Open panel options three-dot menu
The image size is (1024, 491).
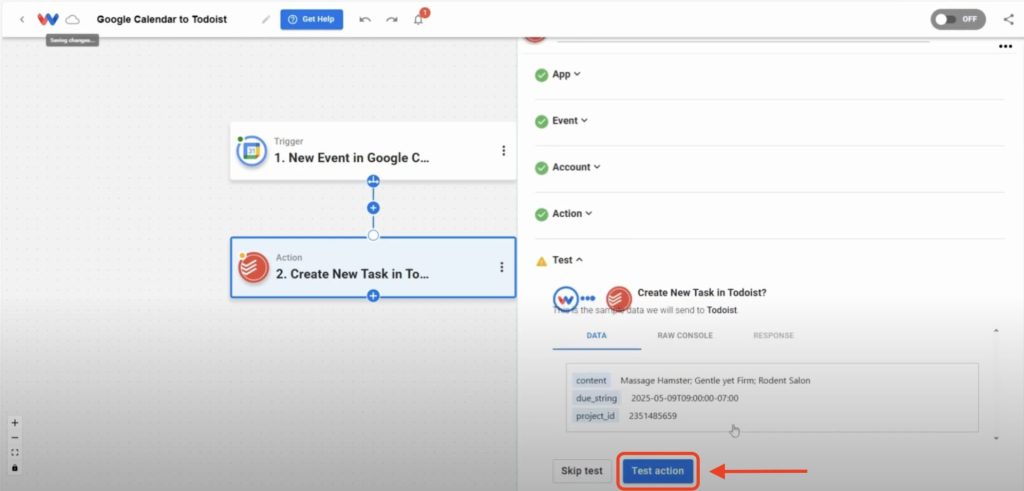tap(1006, 46)
